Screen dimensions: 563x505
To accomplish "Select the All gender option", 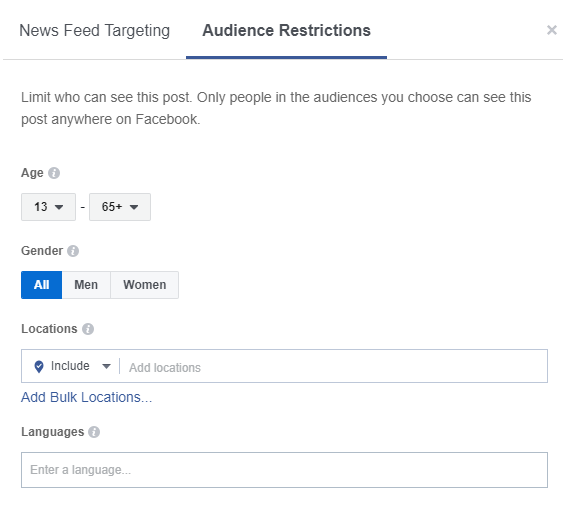I will click(x=42, y=285).
